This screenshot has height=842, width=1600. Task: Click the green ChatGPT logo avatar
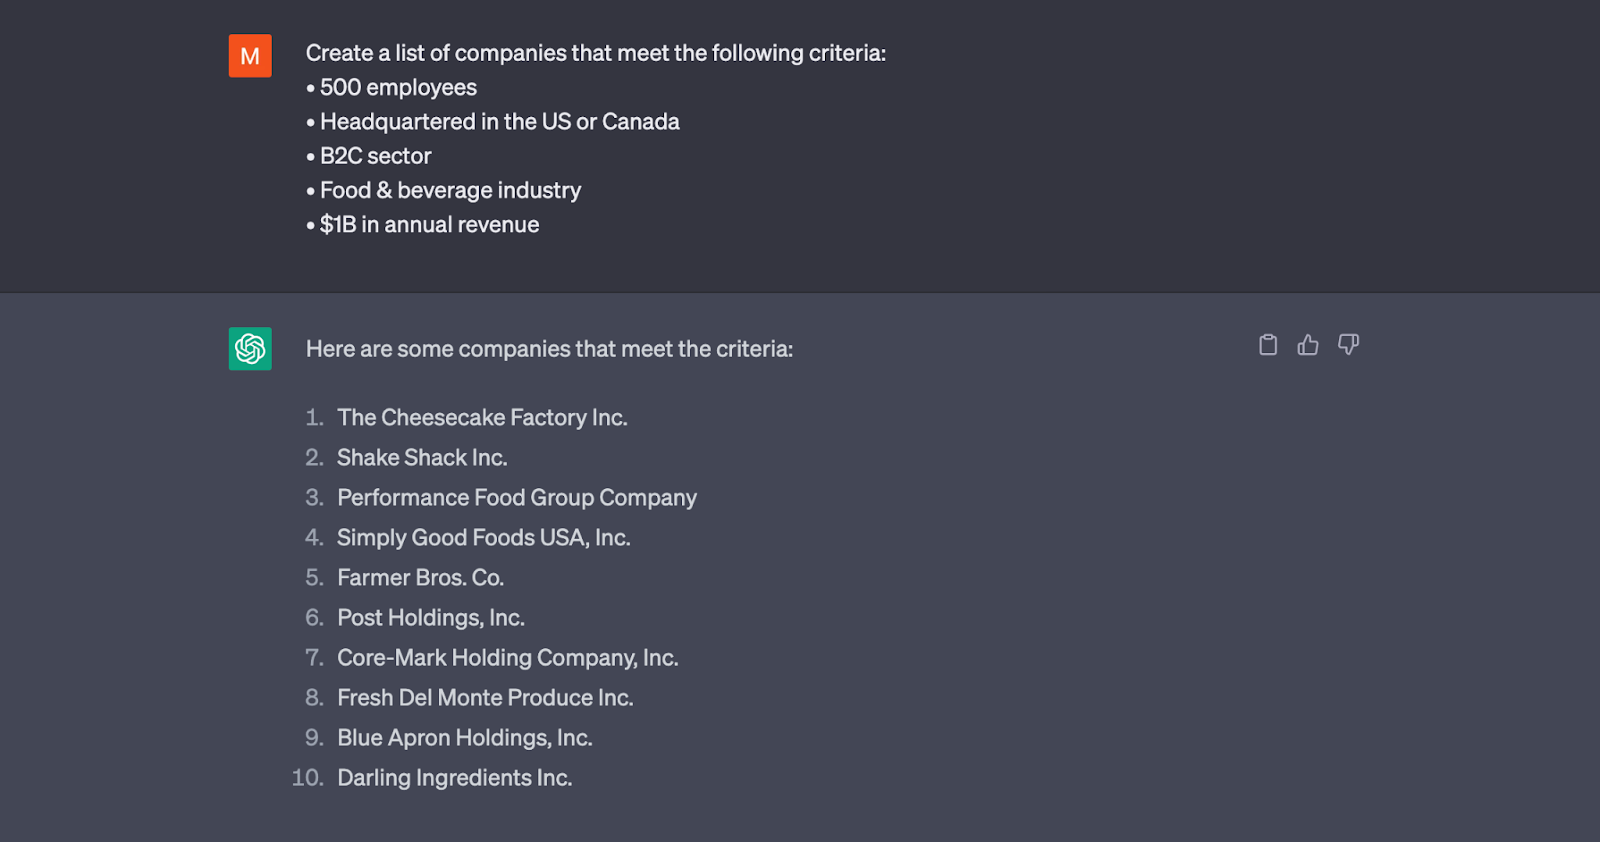(x=250, y=349)
